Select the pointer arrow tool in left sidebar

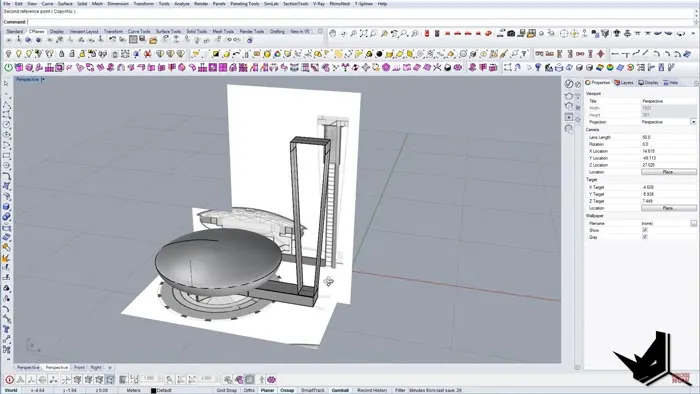pos(6,83)
